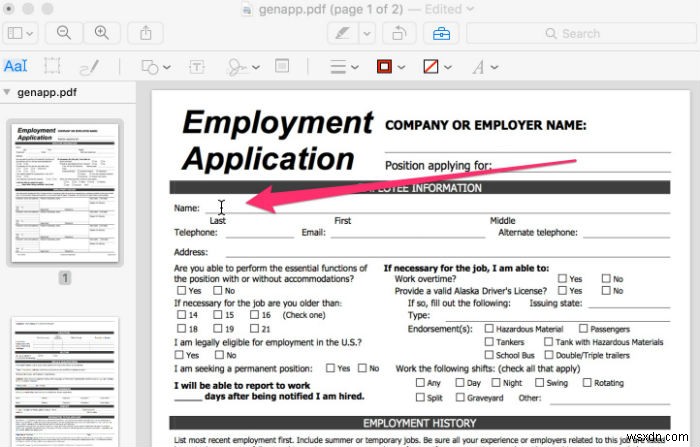The height and width of the screenshot is (447, 700).
Task: Check the Rotating shift box
Action: pyautogui.click(x=587, y=382)
